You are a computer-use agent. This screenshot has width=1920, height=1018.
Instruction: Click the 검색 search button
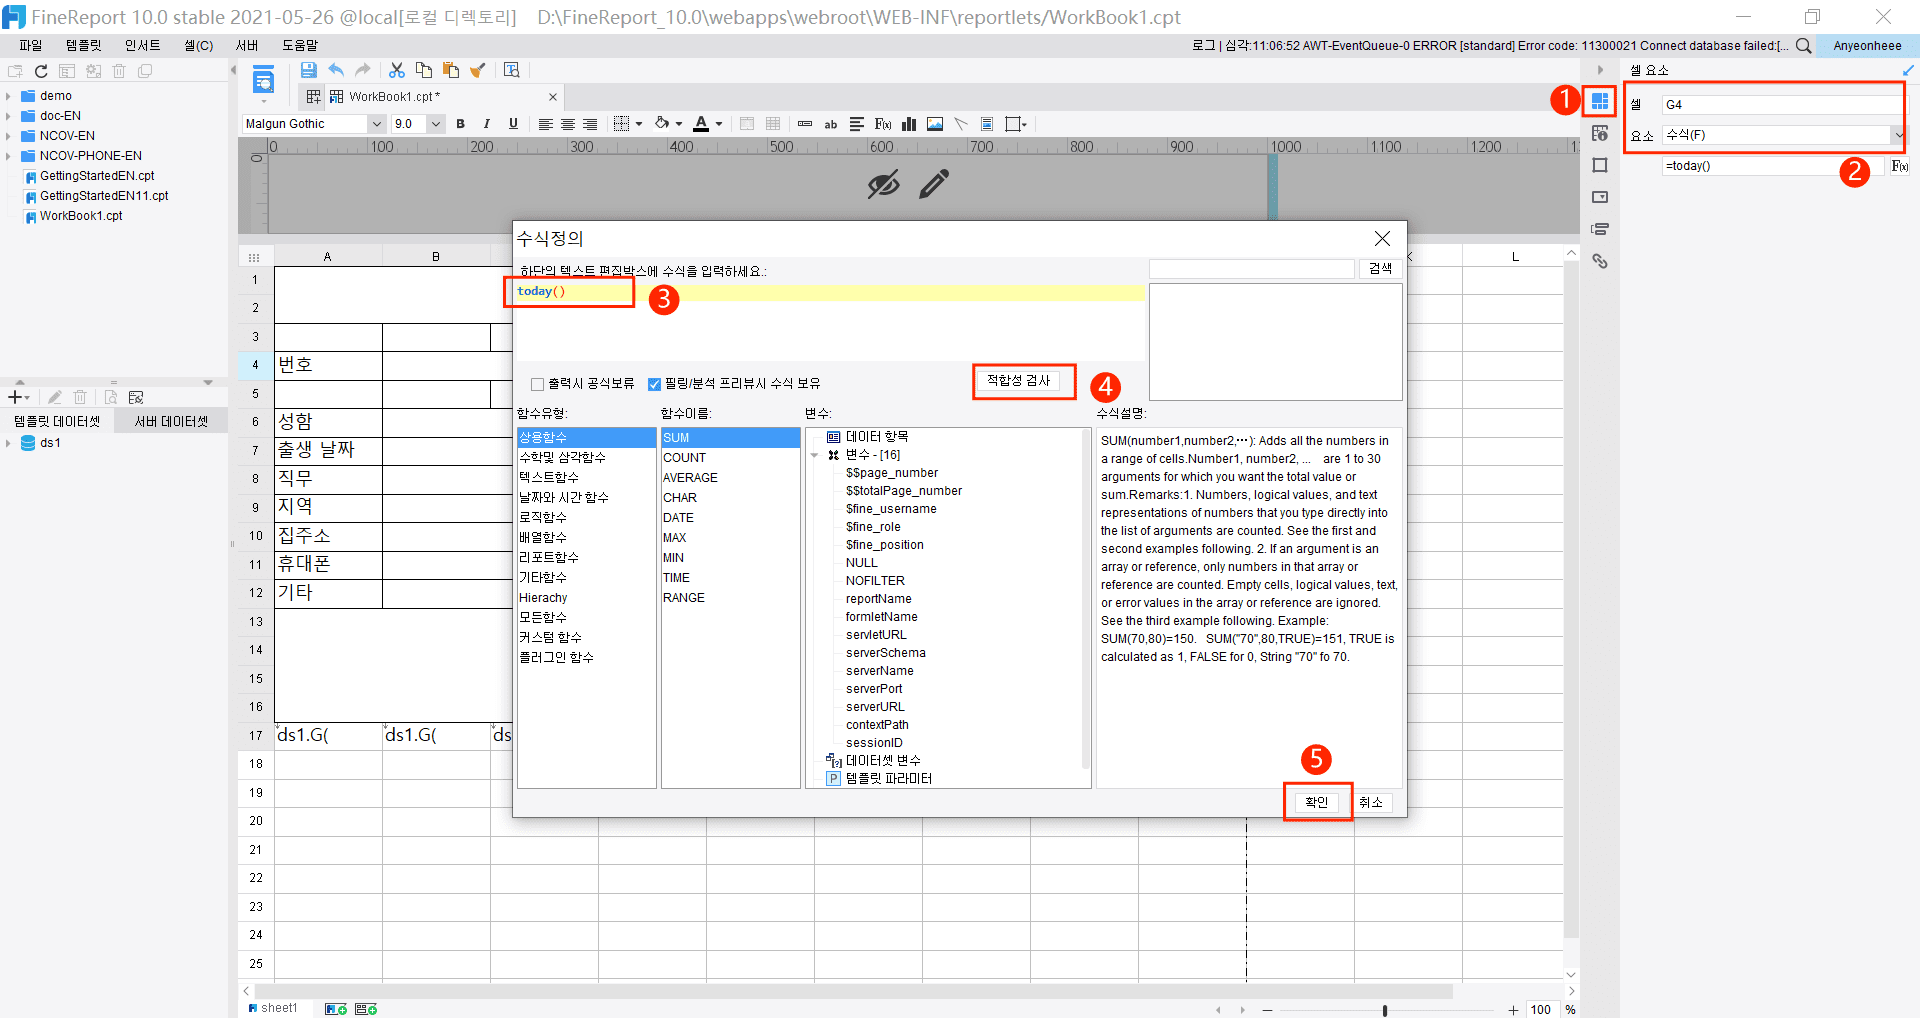(1380, 269)
